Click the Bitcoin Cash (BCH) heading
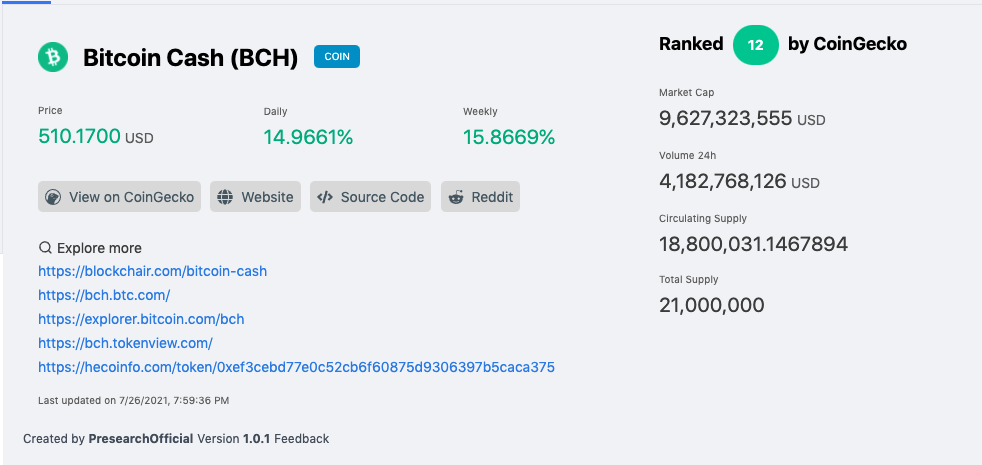Image resolution: width=982 pixels, height=465 pixels. (x=190, y=58)
